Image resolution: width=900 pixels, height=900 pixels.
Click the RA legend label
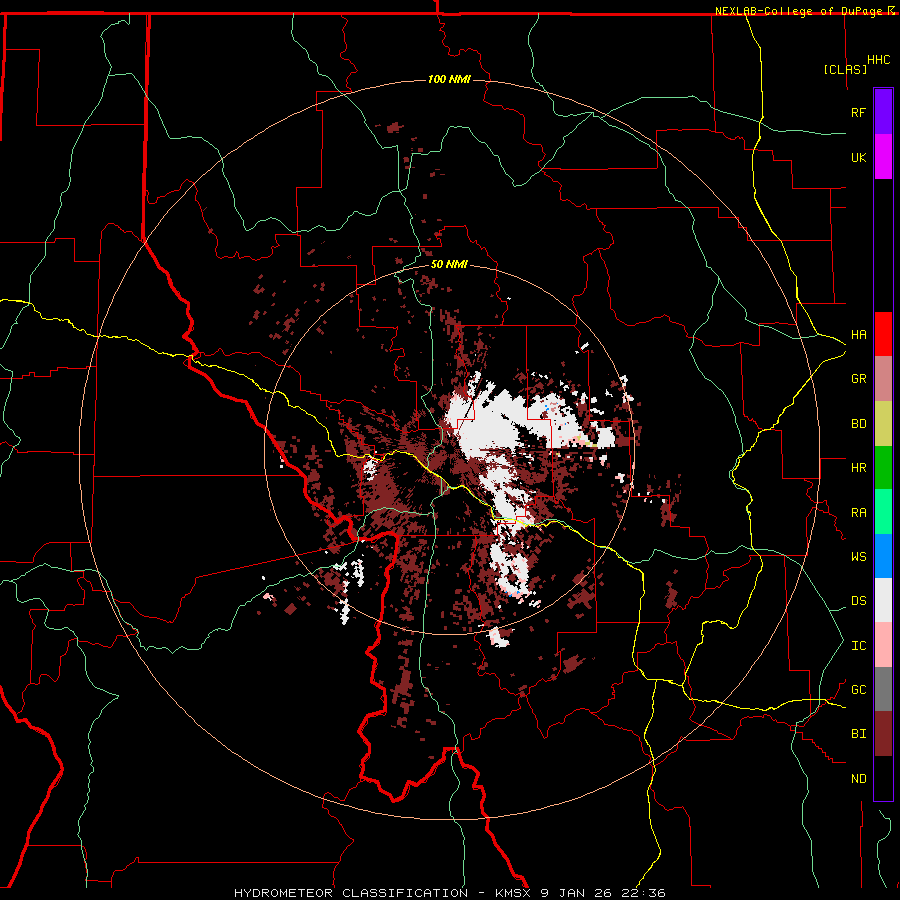858,513
